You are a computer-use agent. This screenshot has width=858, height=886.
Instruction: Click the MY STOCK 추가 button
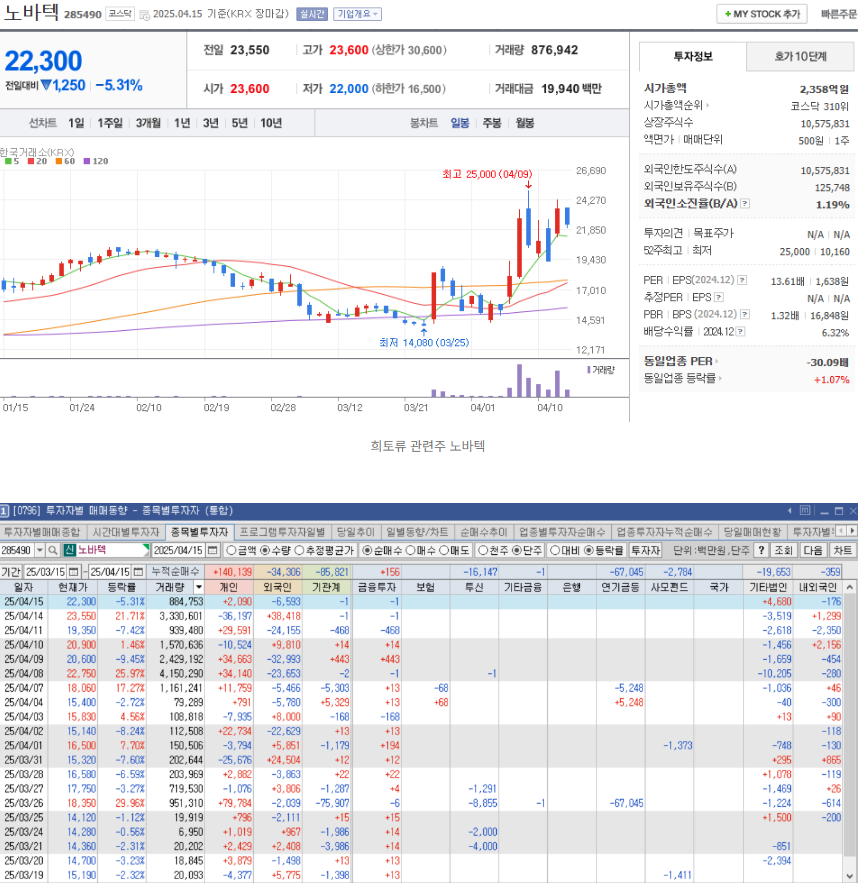762,14
